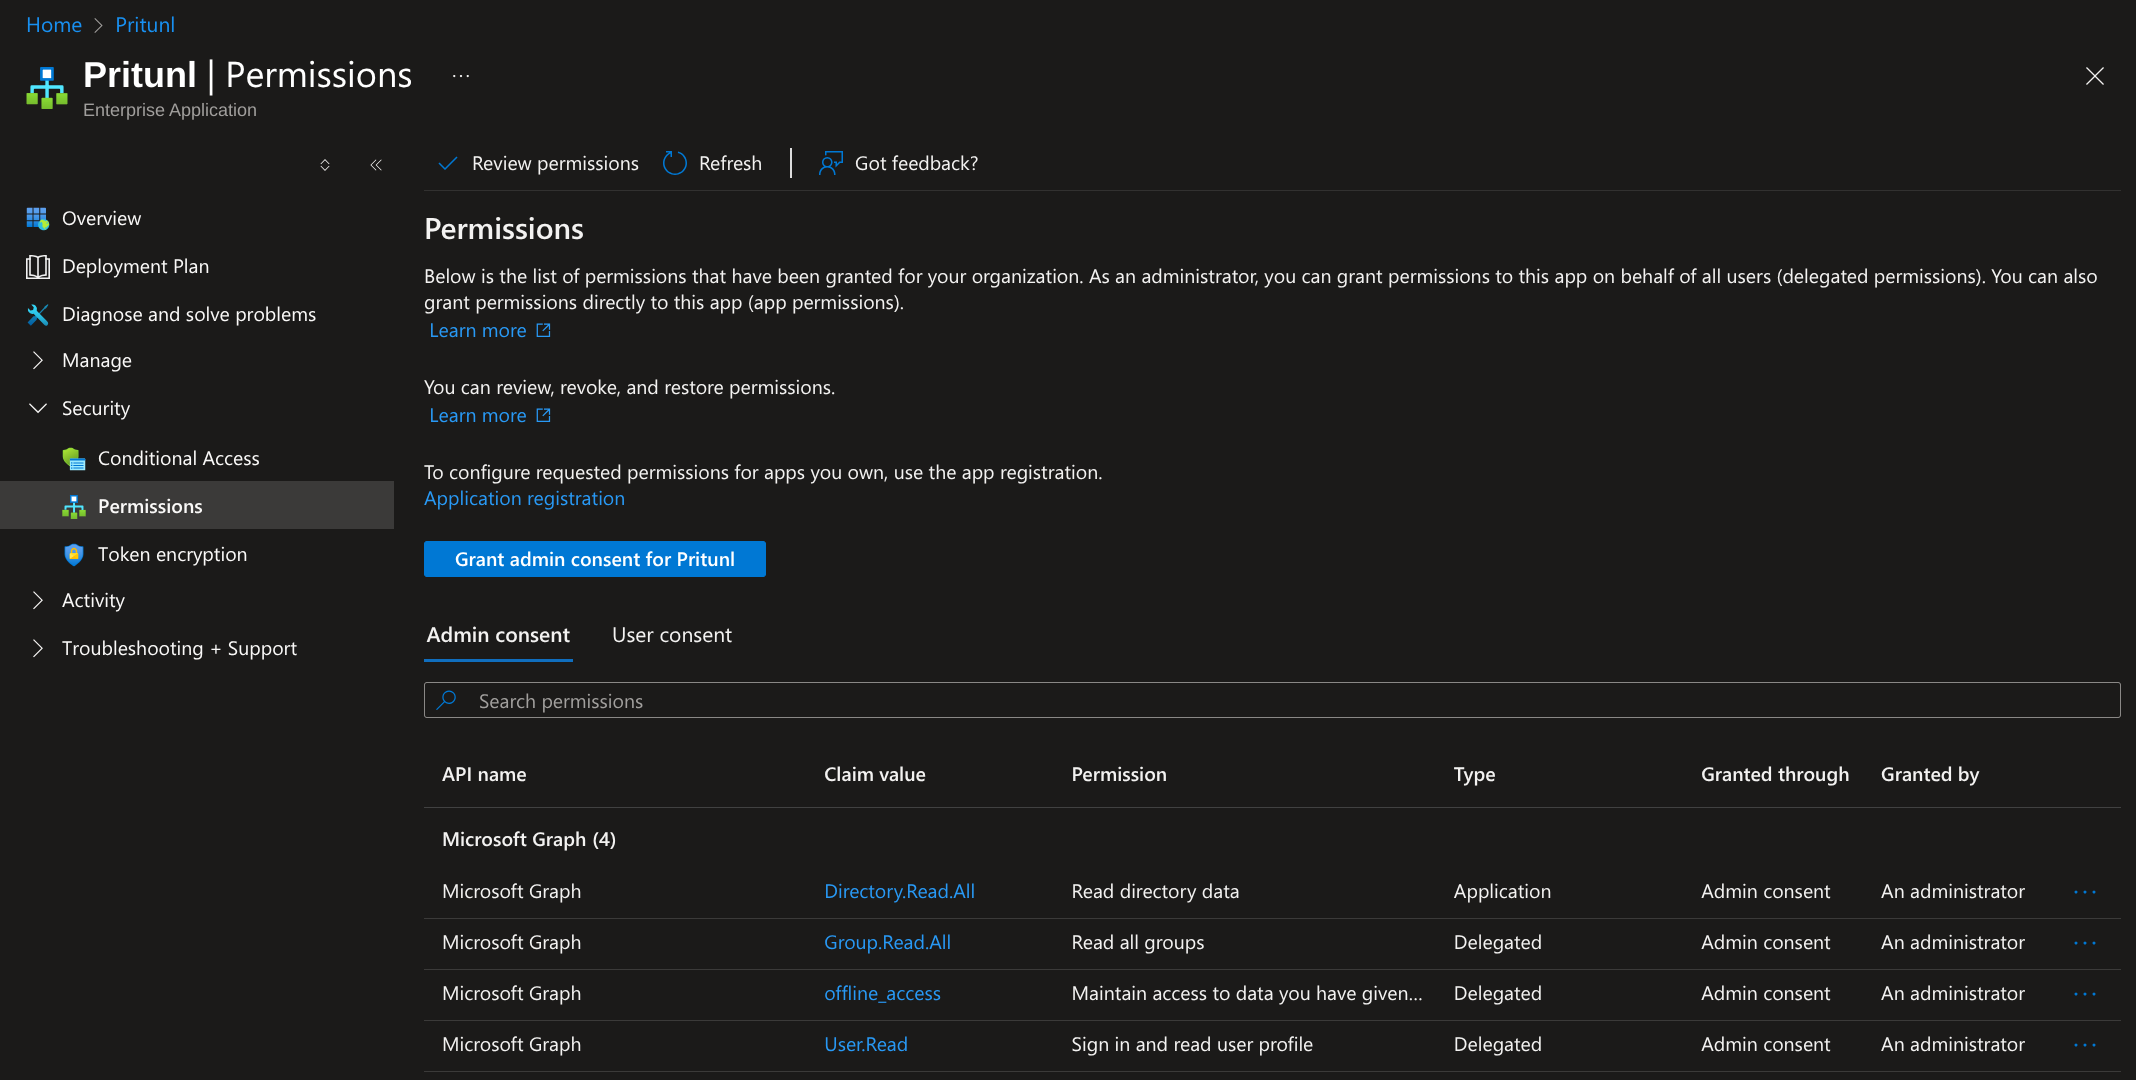Open the Application registration link
This screenshot has height=1080, width=2136.
(x=524, y=498)
